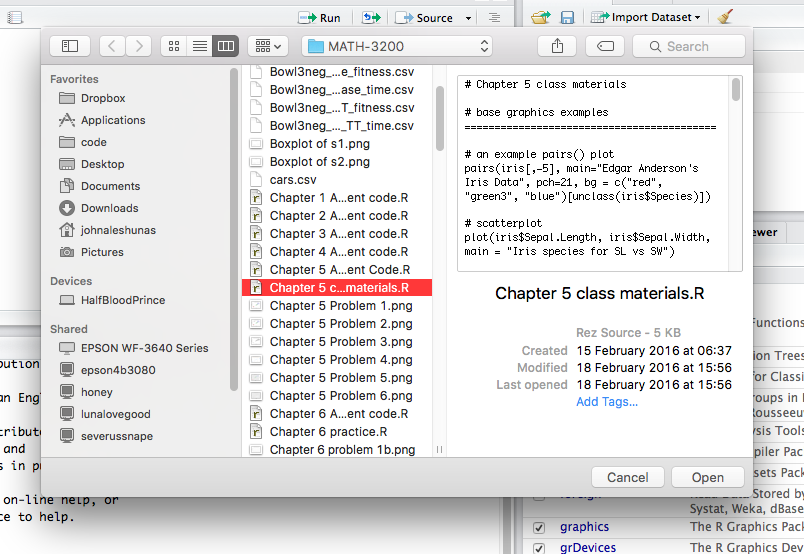This screenshot has width=804, height=554.
Task: Go forward in the file dialog
Action: click(x=139, y=46)
